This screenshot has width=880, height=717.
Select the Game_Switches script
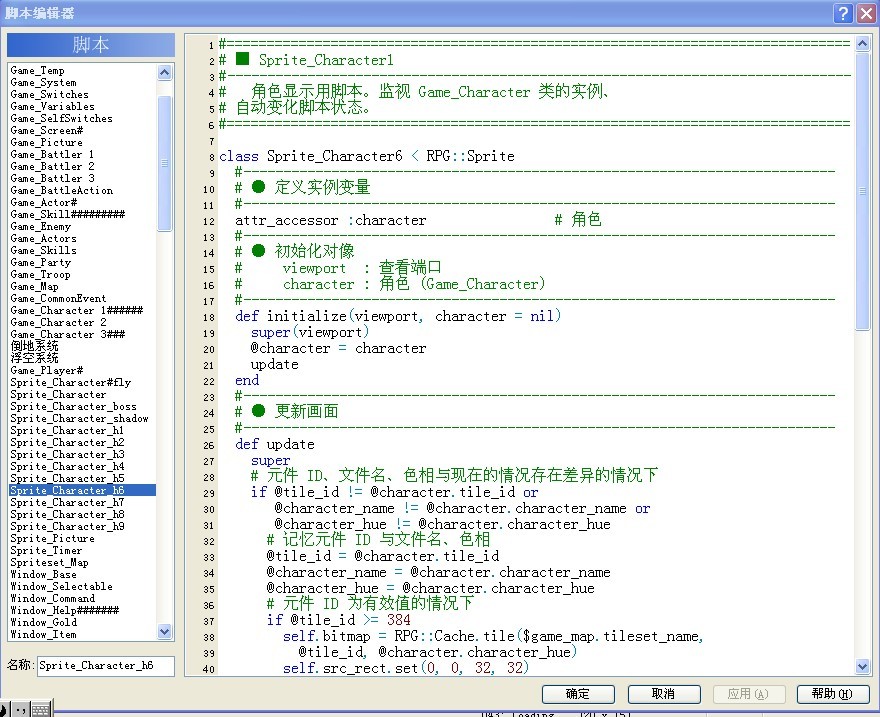coord(49,95)
